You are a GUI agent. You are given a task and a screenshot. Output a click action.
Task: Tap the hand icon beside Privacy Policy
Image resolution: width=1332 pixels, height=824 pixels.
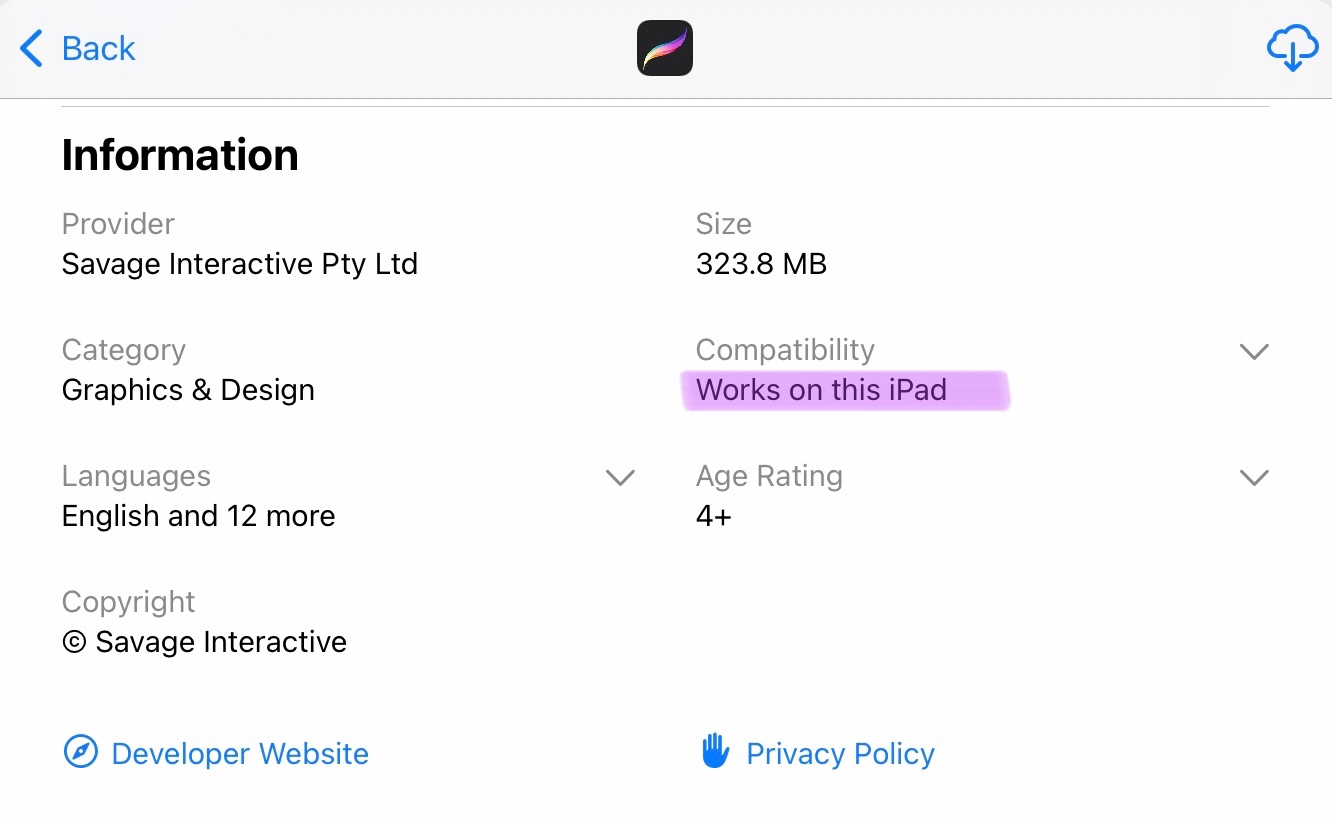coord(715,752)
